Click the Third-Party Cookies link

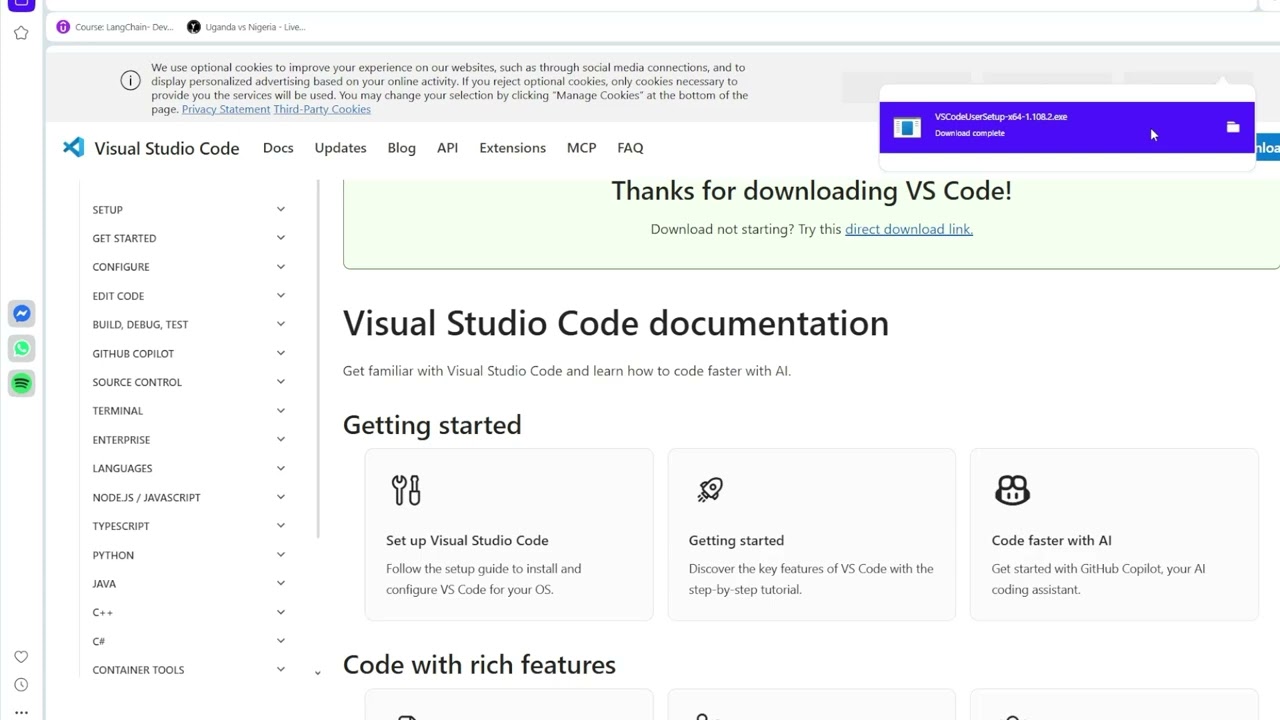point(322,109)
